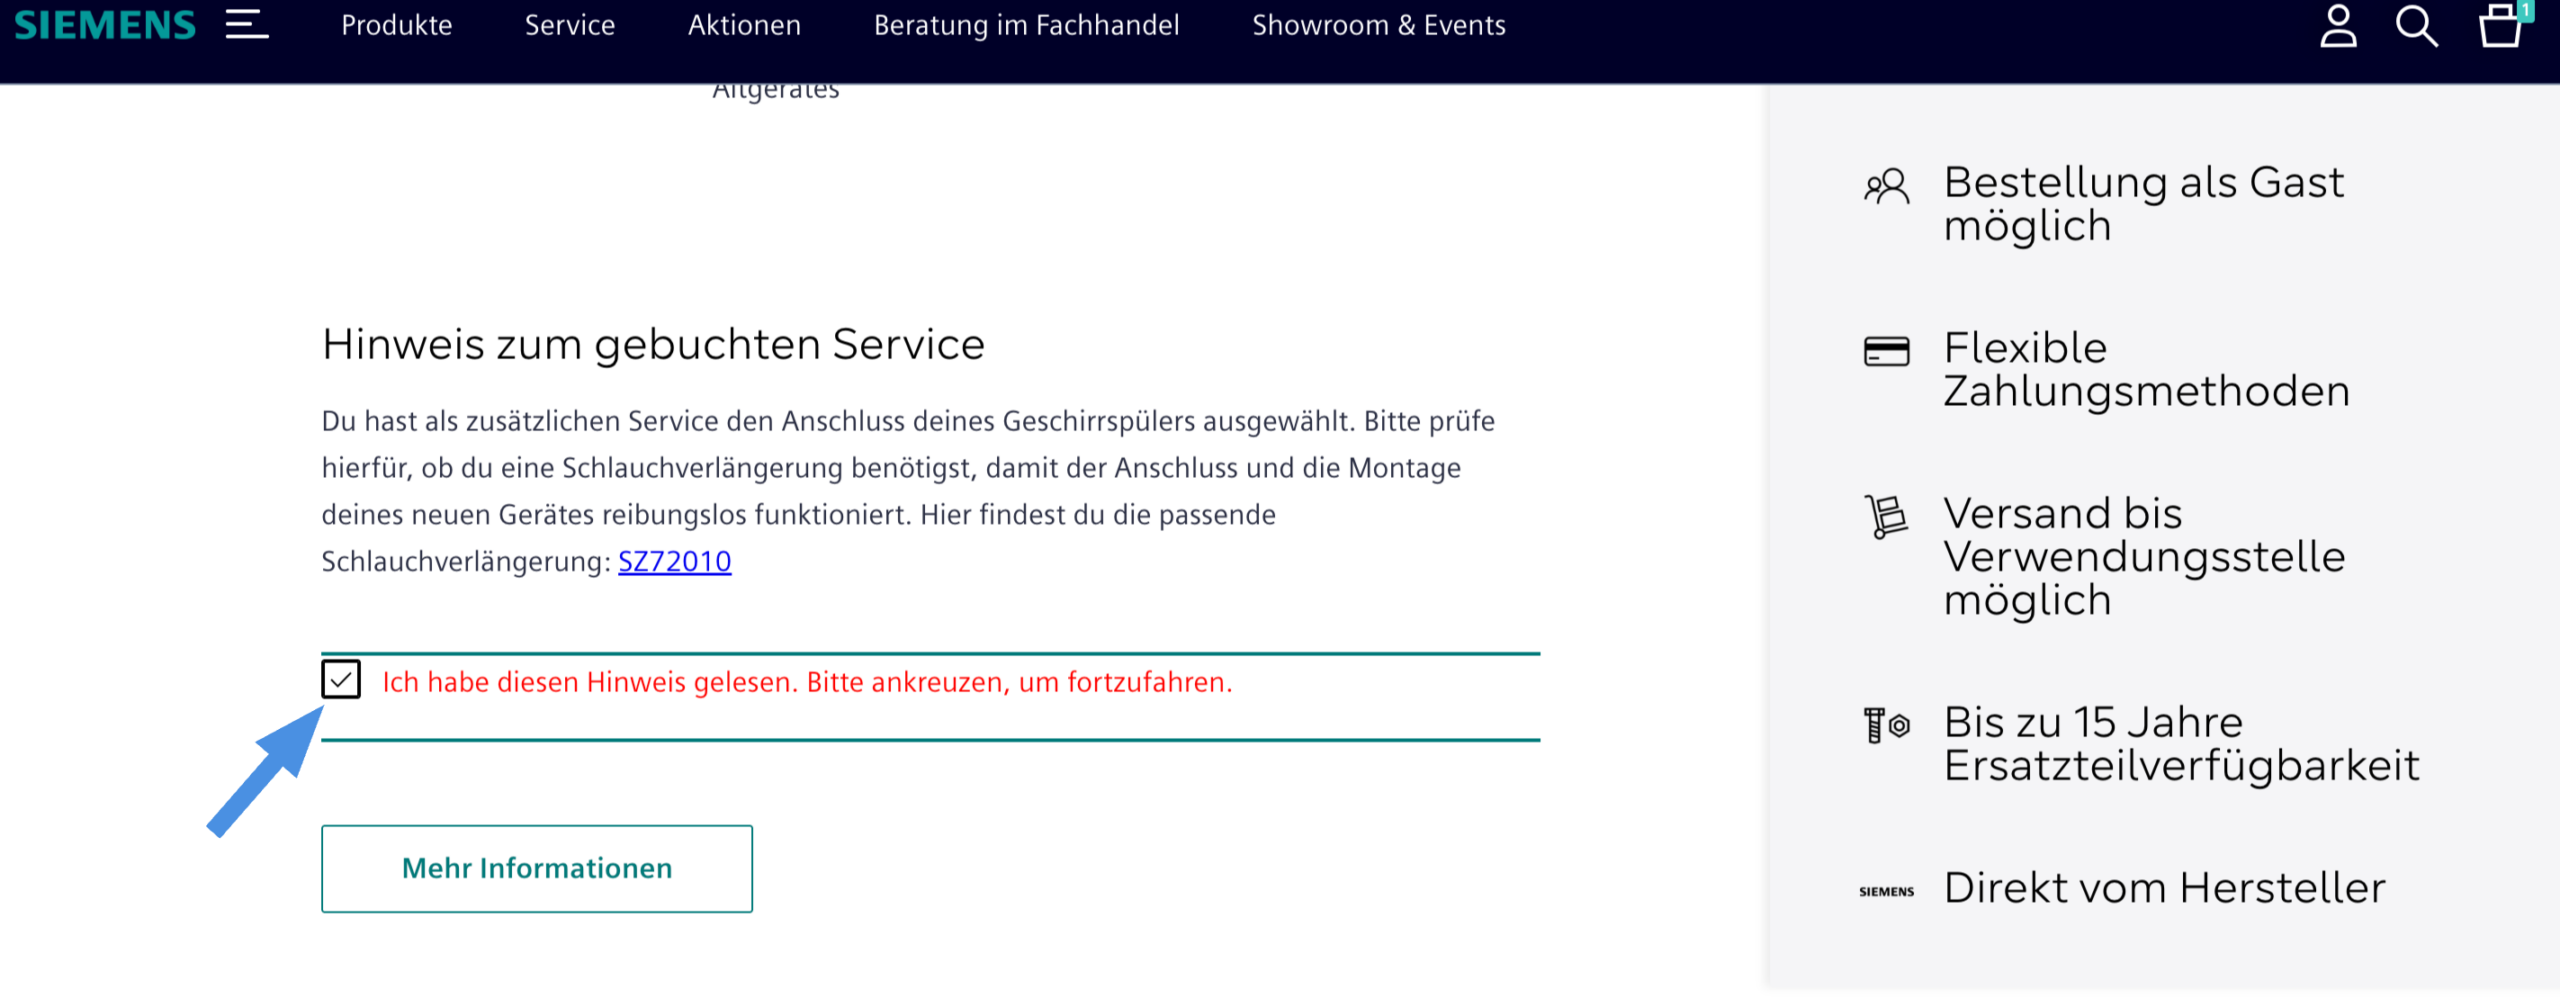Click the Siemens logo
The image size is (2560, 999).
tap(105, 25)
